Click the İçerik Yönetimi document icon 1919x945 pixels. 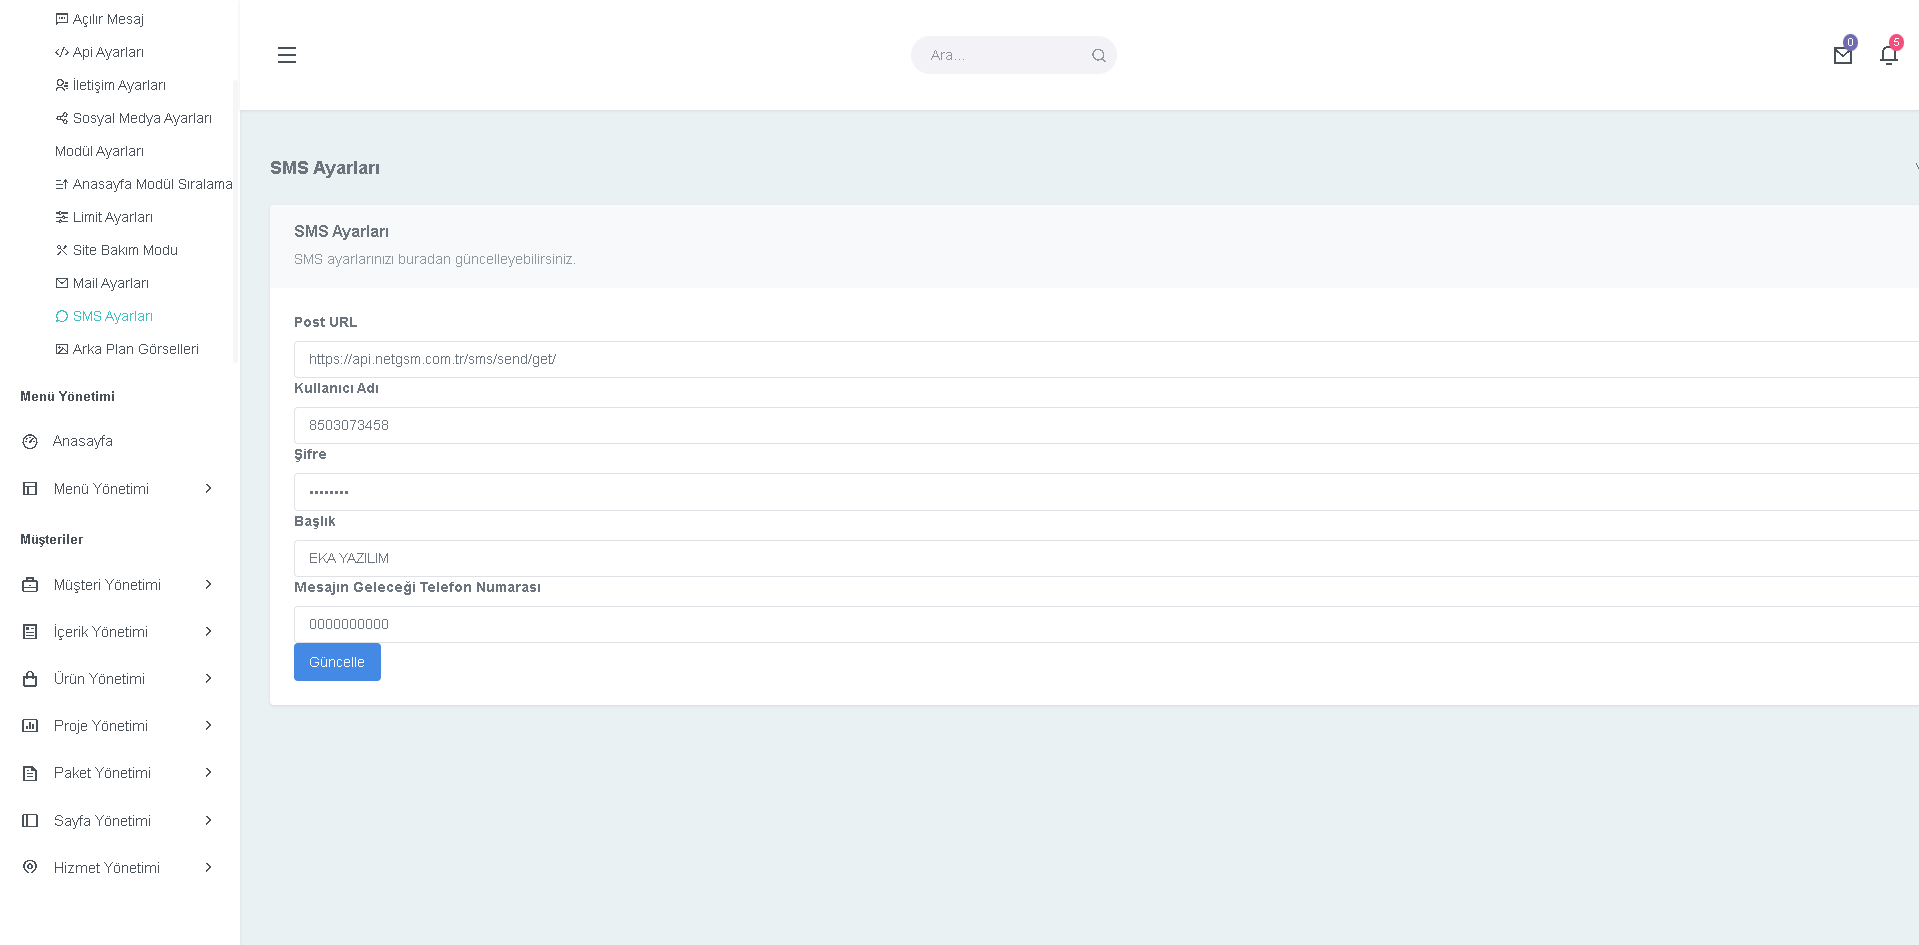click(x=30, y=632)
